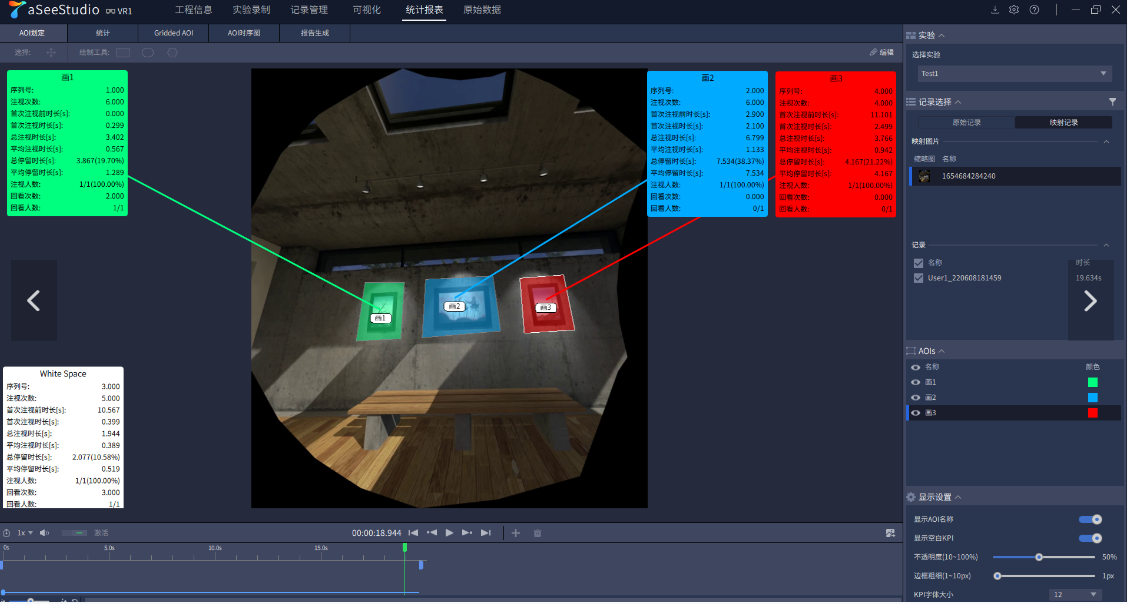
Task: Click the plus add icon in playback bar
Action: (x=516, y=533)
